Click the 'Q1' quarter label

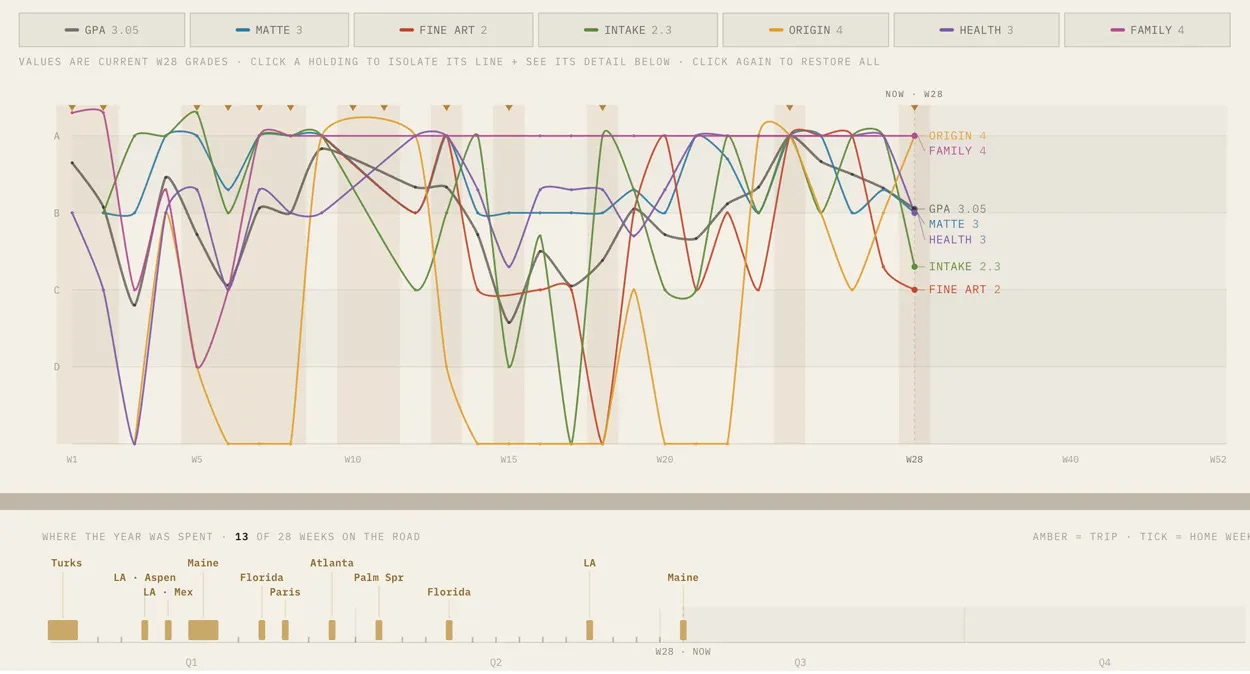click(x=192, y=663)
